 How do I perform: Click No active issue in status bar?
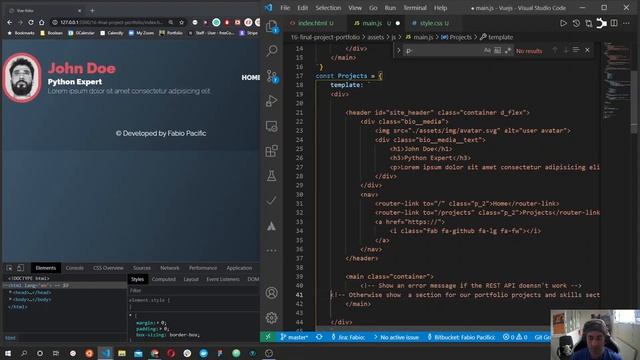[x=396, y=337]
